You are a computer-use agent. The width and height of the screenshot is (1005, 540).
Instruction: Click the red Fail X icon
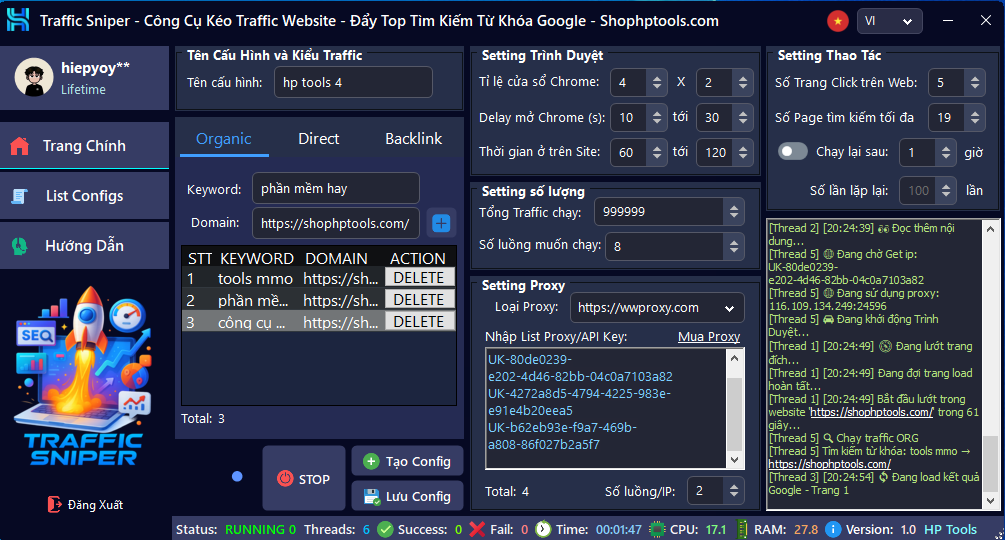[477, 529]
